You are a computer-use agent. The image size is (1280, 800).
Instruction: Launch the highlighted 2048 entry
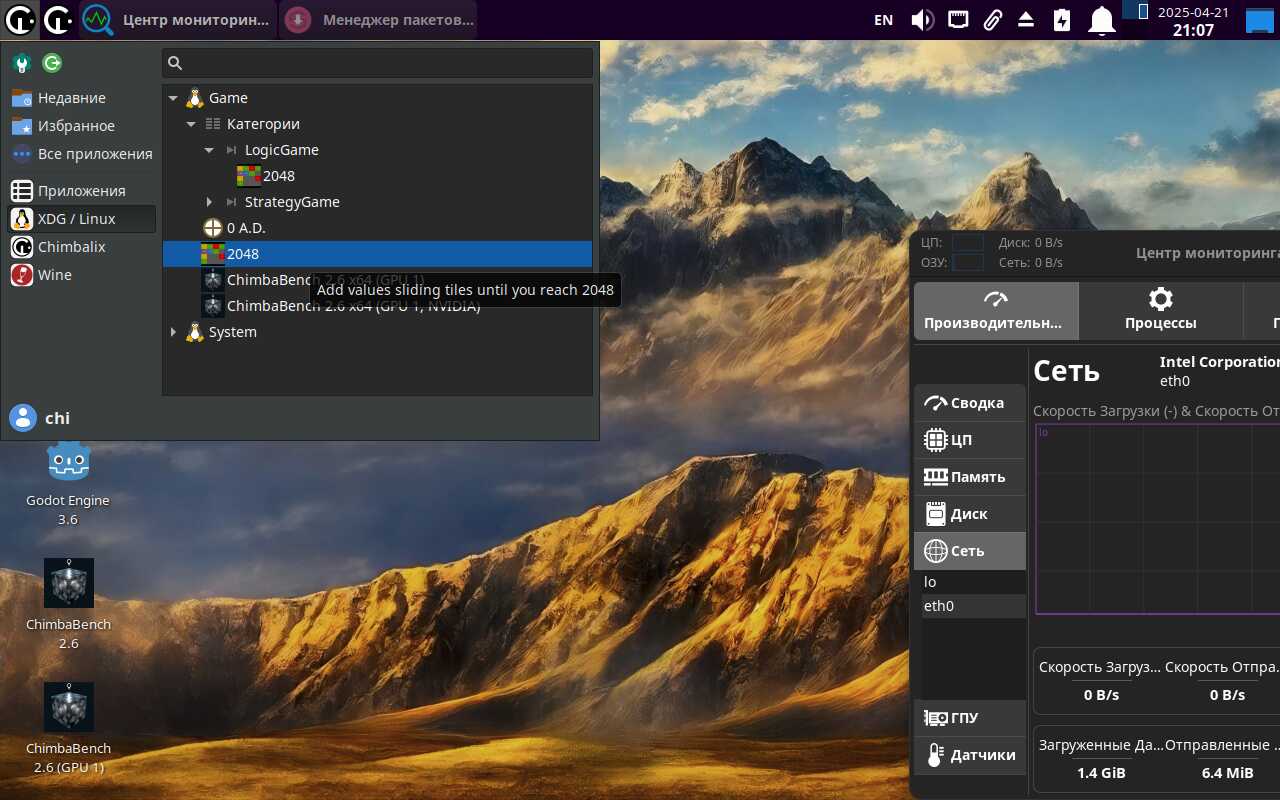377,254
